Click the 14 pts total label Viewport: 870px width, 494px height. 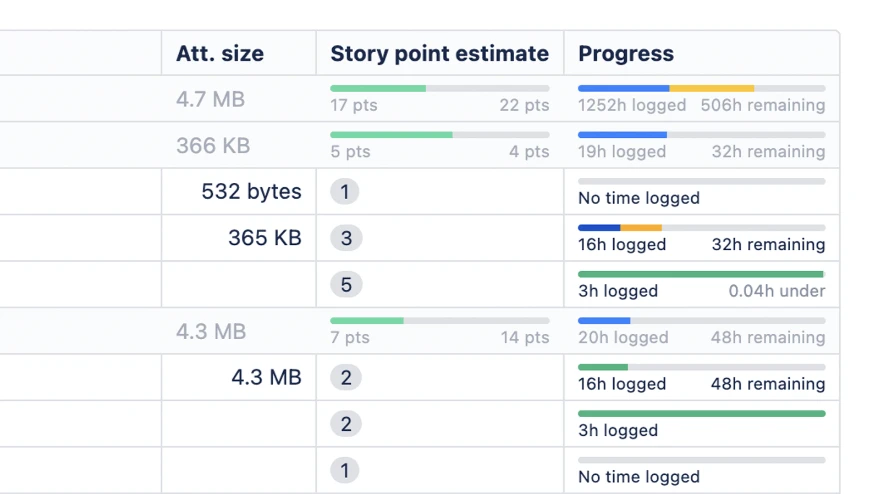tap(524, 337)
